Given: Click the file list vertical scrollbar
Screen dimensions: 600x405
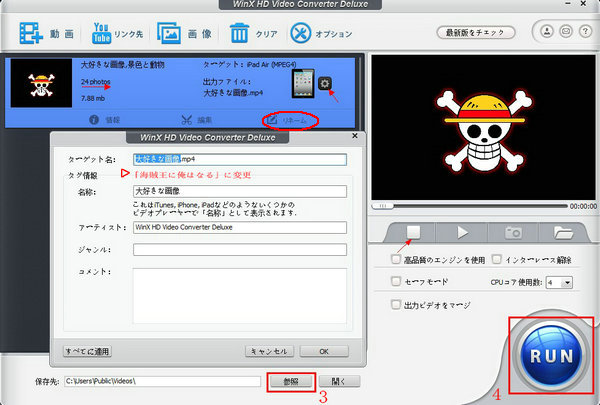Looking at the screenshot, I should 359,92.
